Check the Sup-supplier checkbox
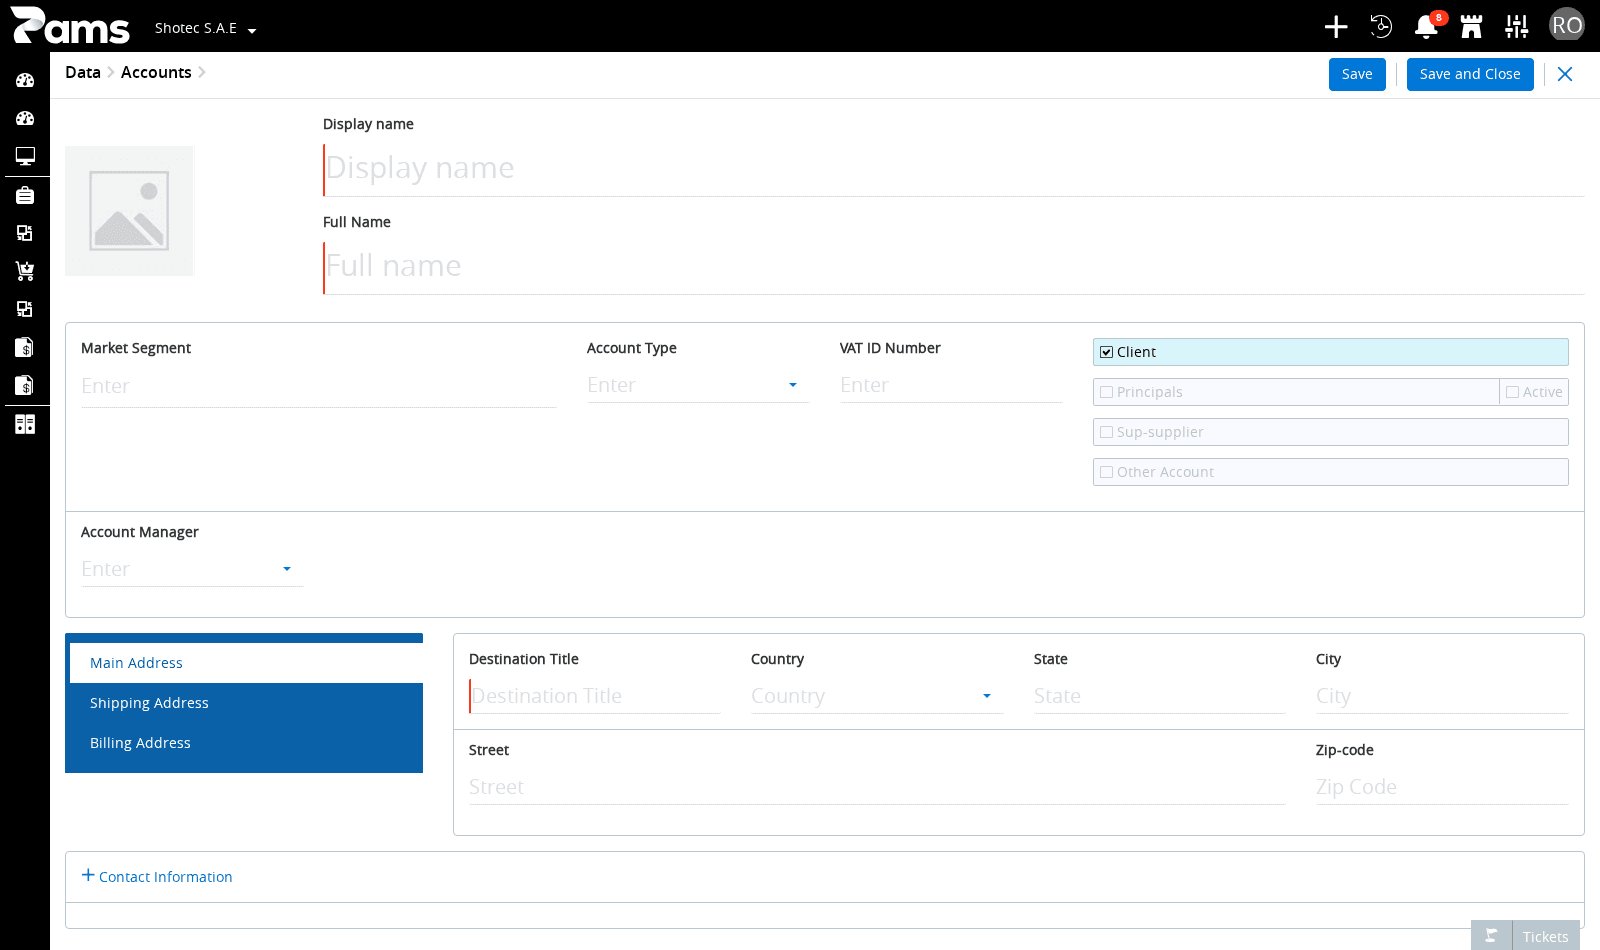The image size is (1600, 950). tap(1106, 432)
